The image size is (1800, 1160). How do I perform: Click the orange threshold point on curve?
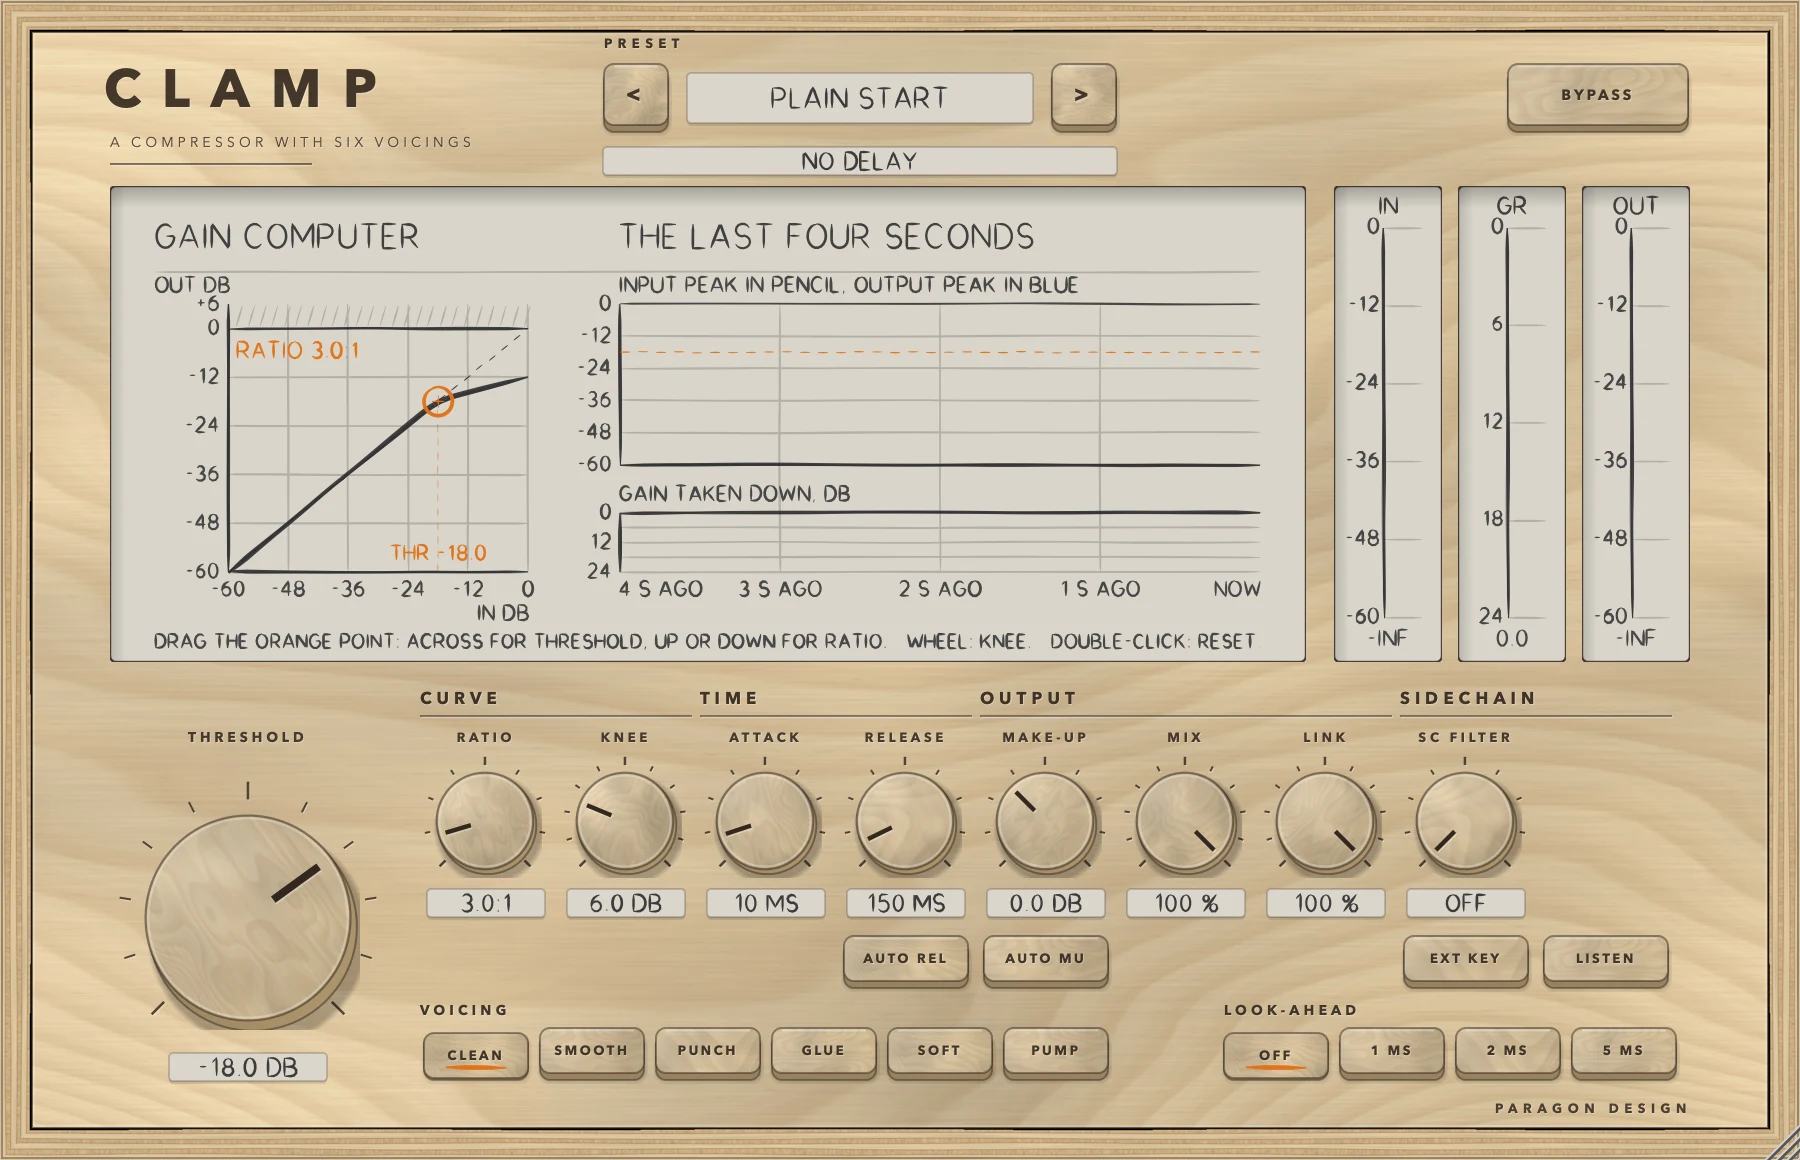438,401
